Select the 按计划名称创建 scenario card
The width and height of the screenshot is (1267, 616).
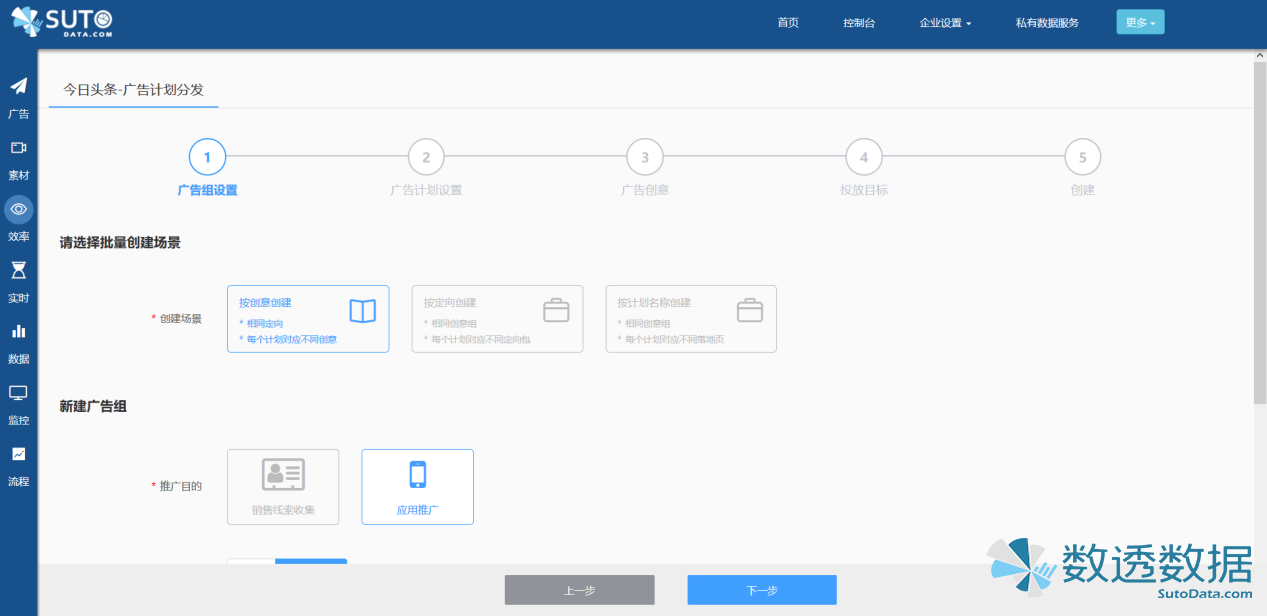690,318
